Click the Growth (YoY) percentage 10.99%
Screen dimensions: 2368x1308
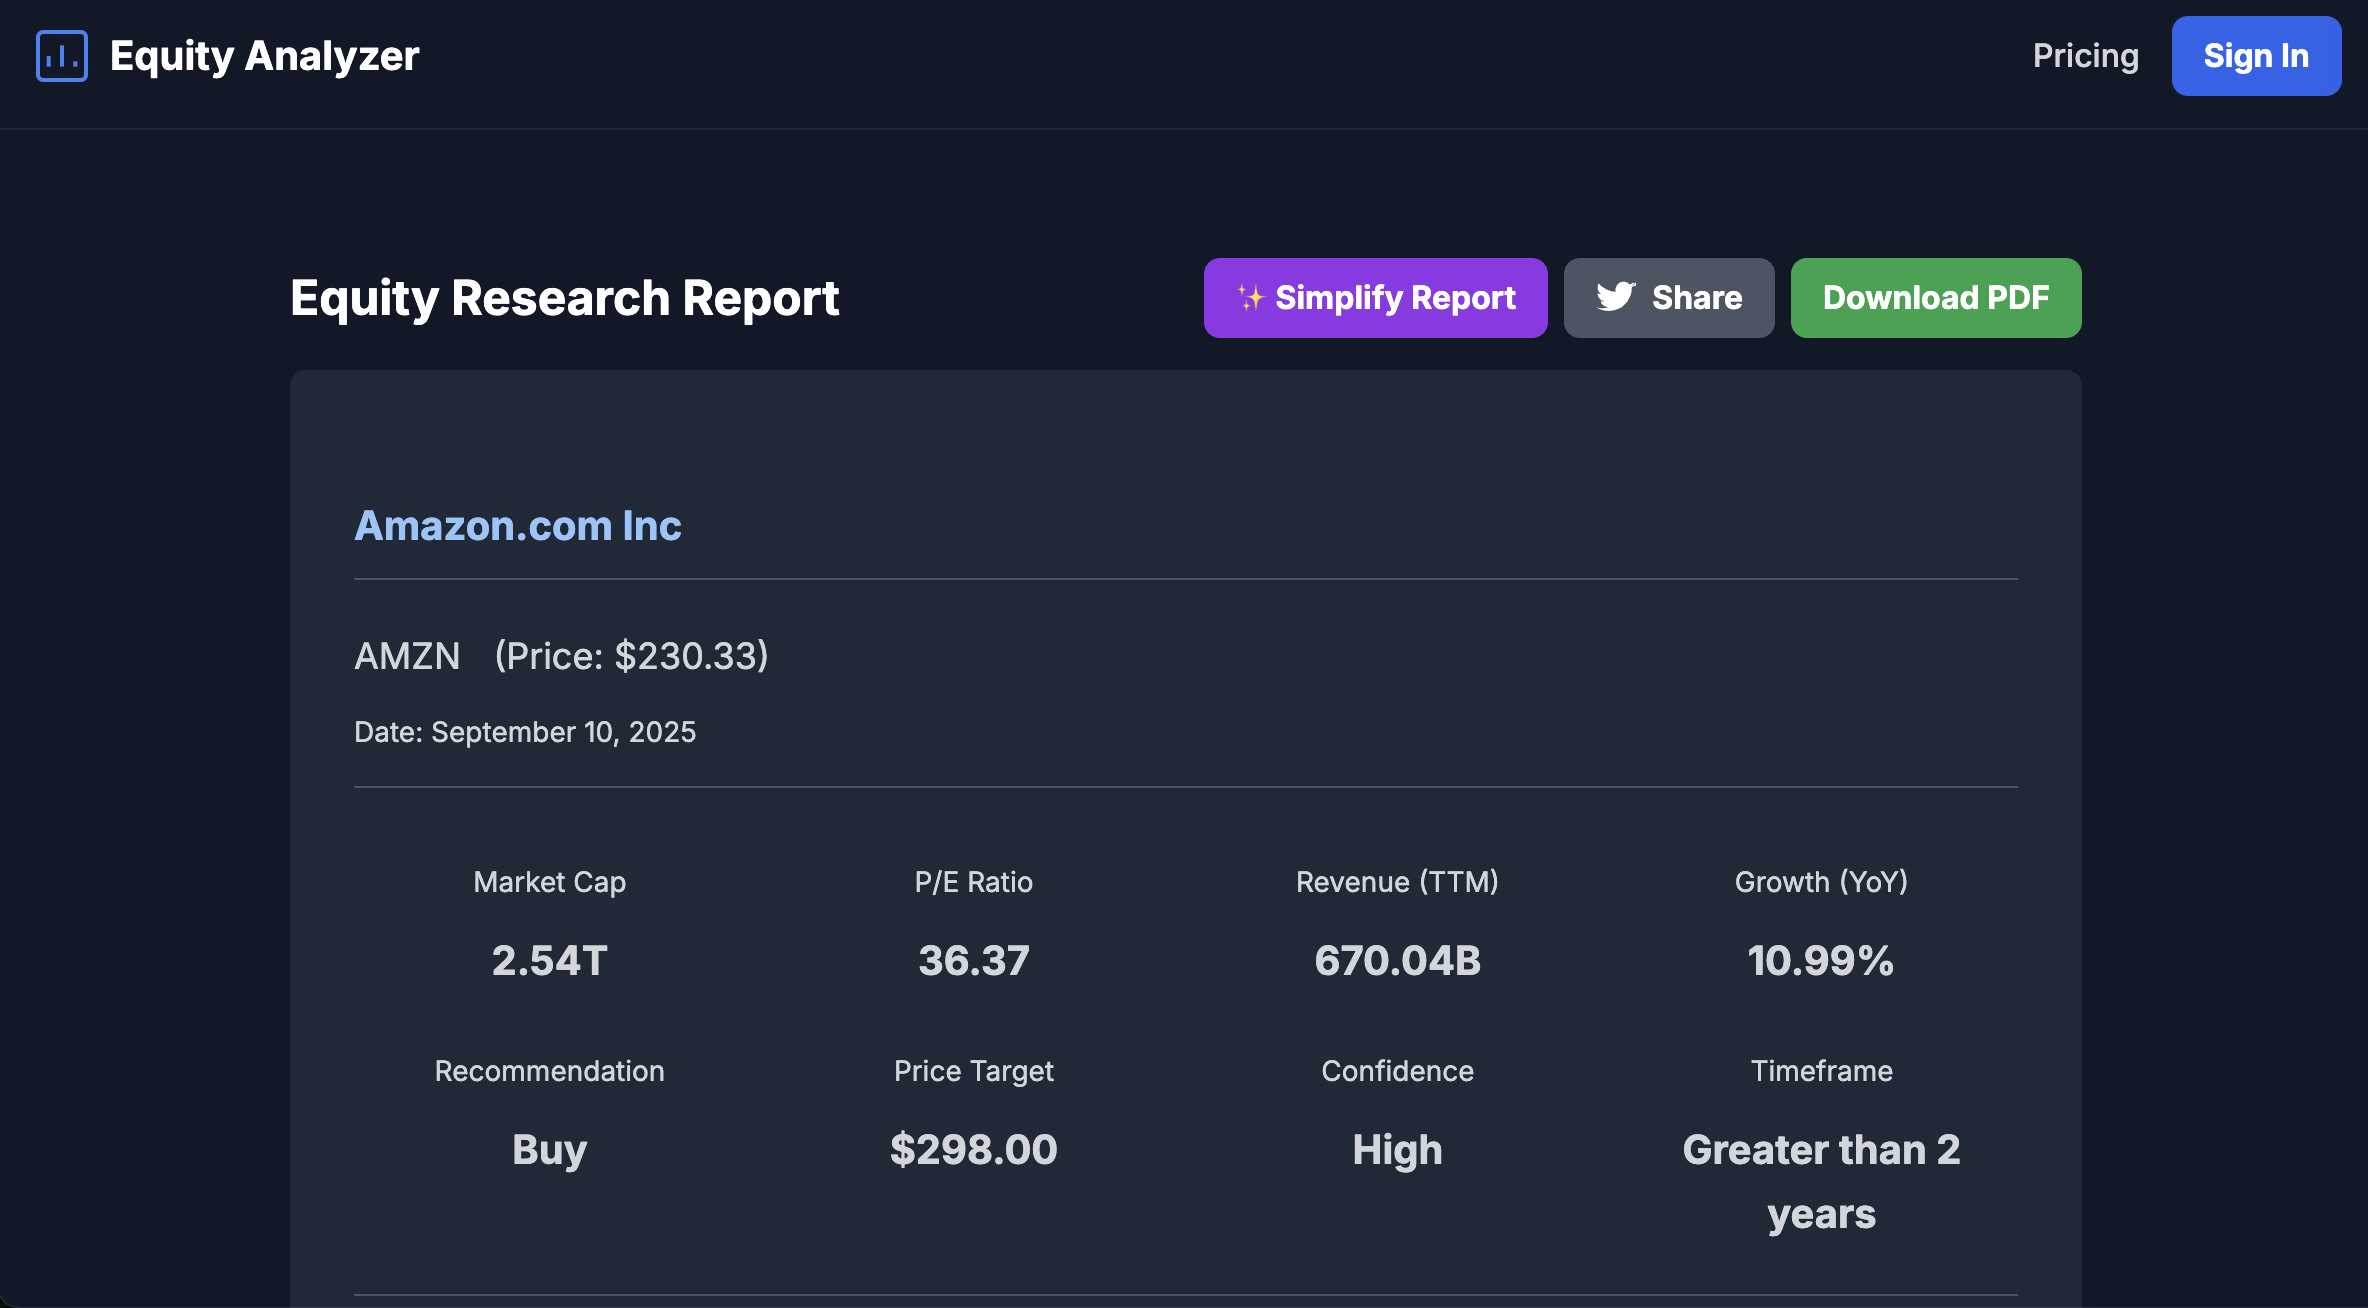click(x=1820, y=959)
